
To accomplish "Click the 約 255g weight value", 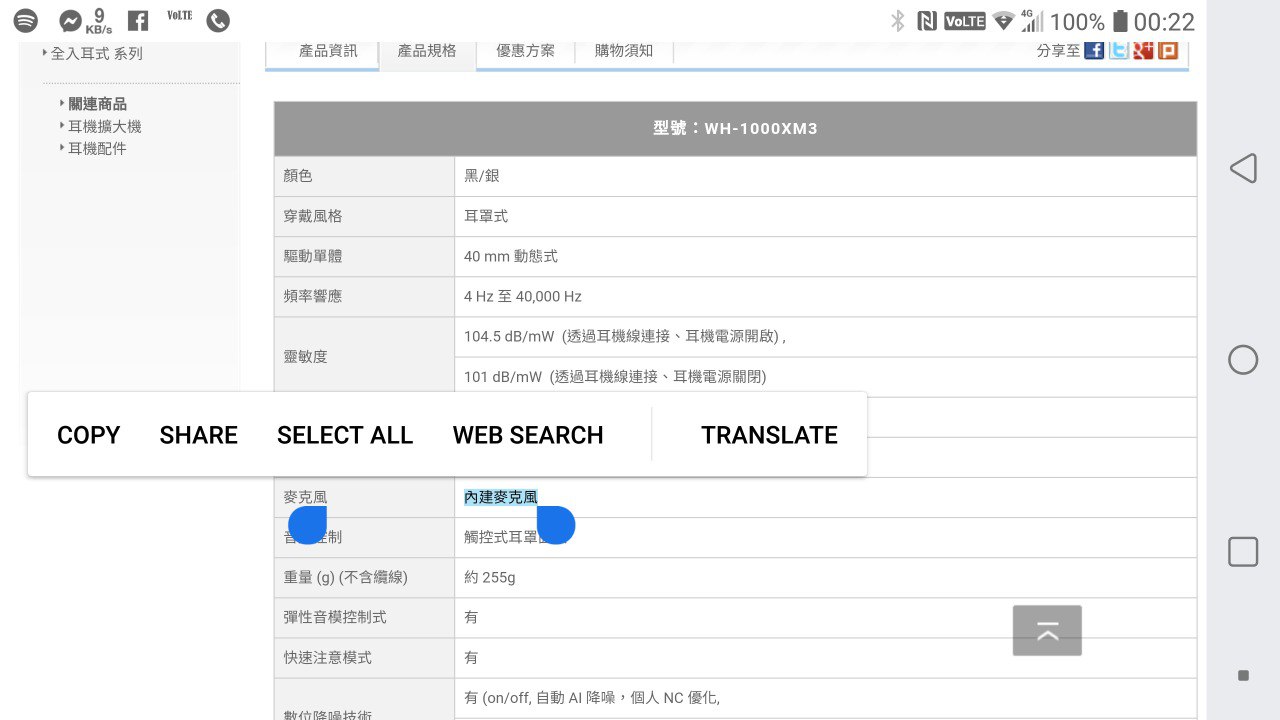I will 490,577.
